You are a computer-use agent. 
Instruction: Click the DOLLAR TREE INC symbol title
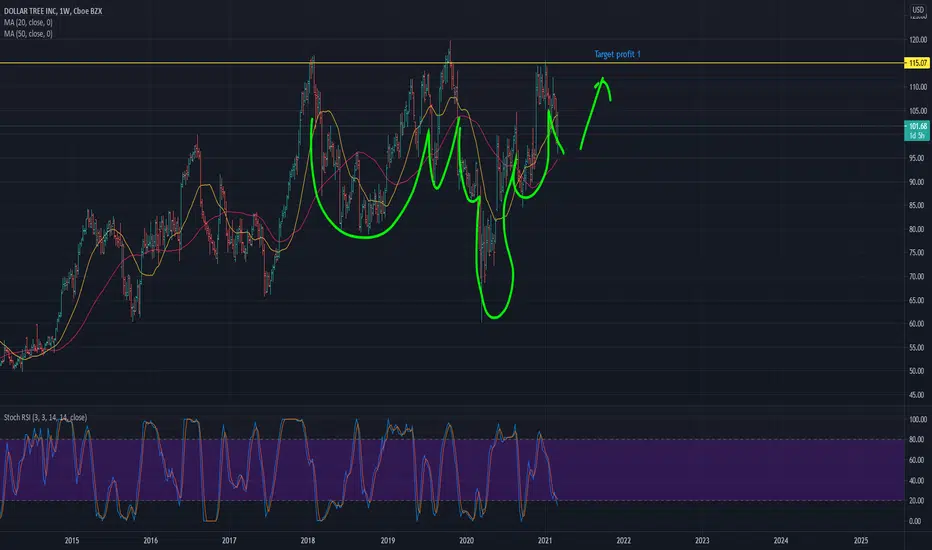point(53,11)
